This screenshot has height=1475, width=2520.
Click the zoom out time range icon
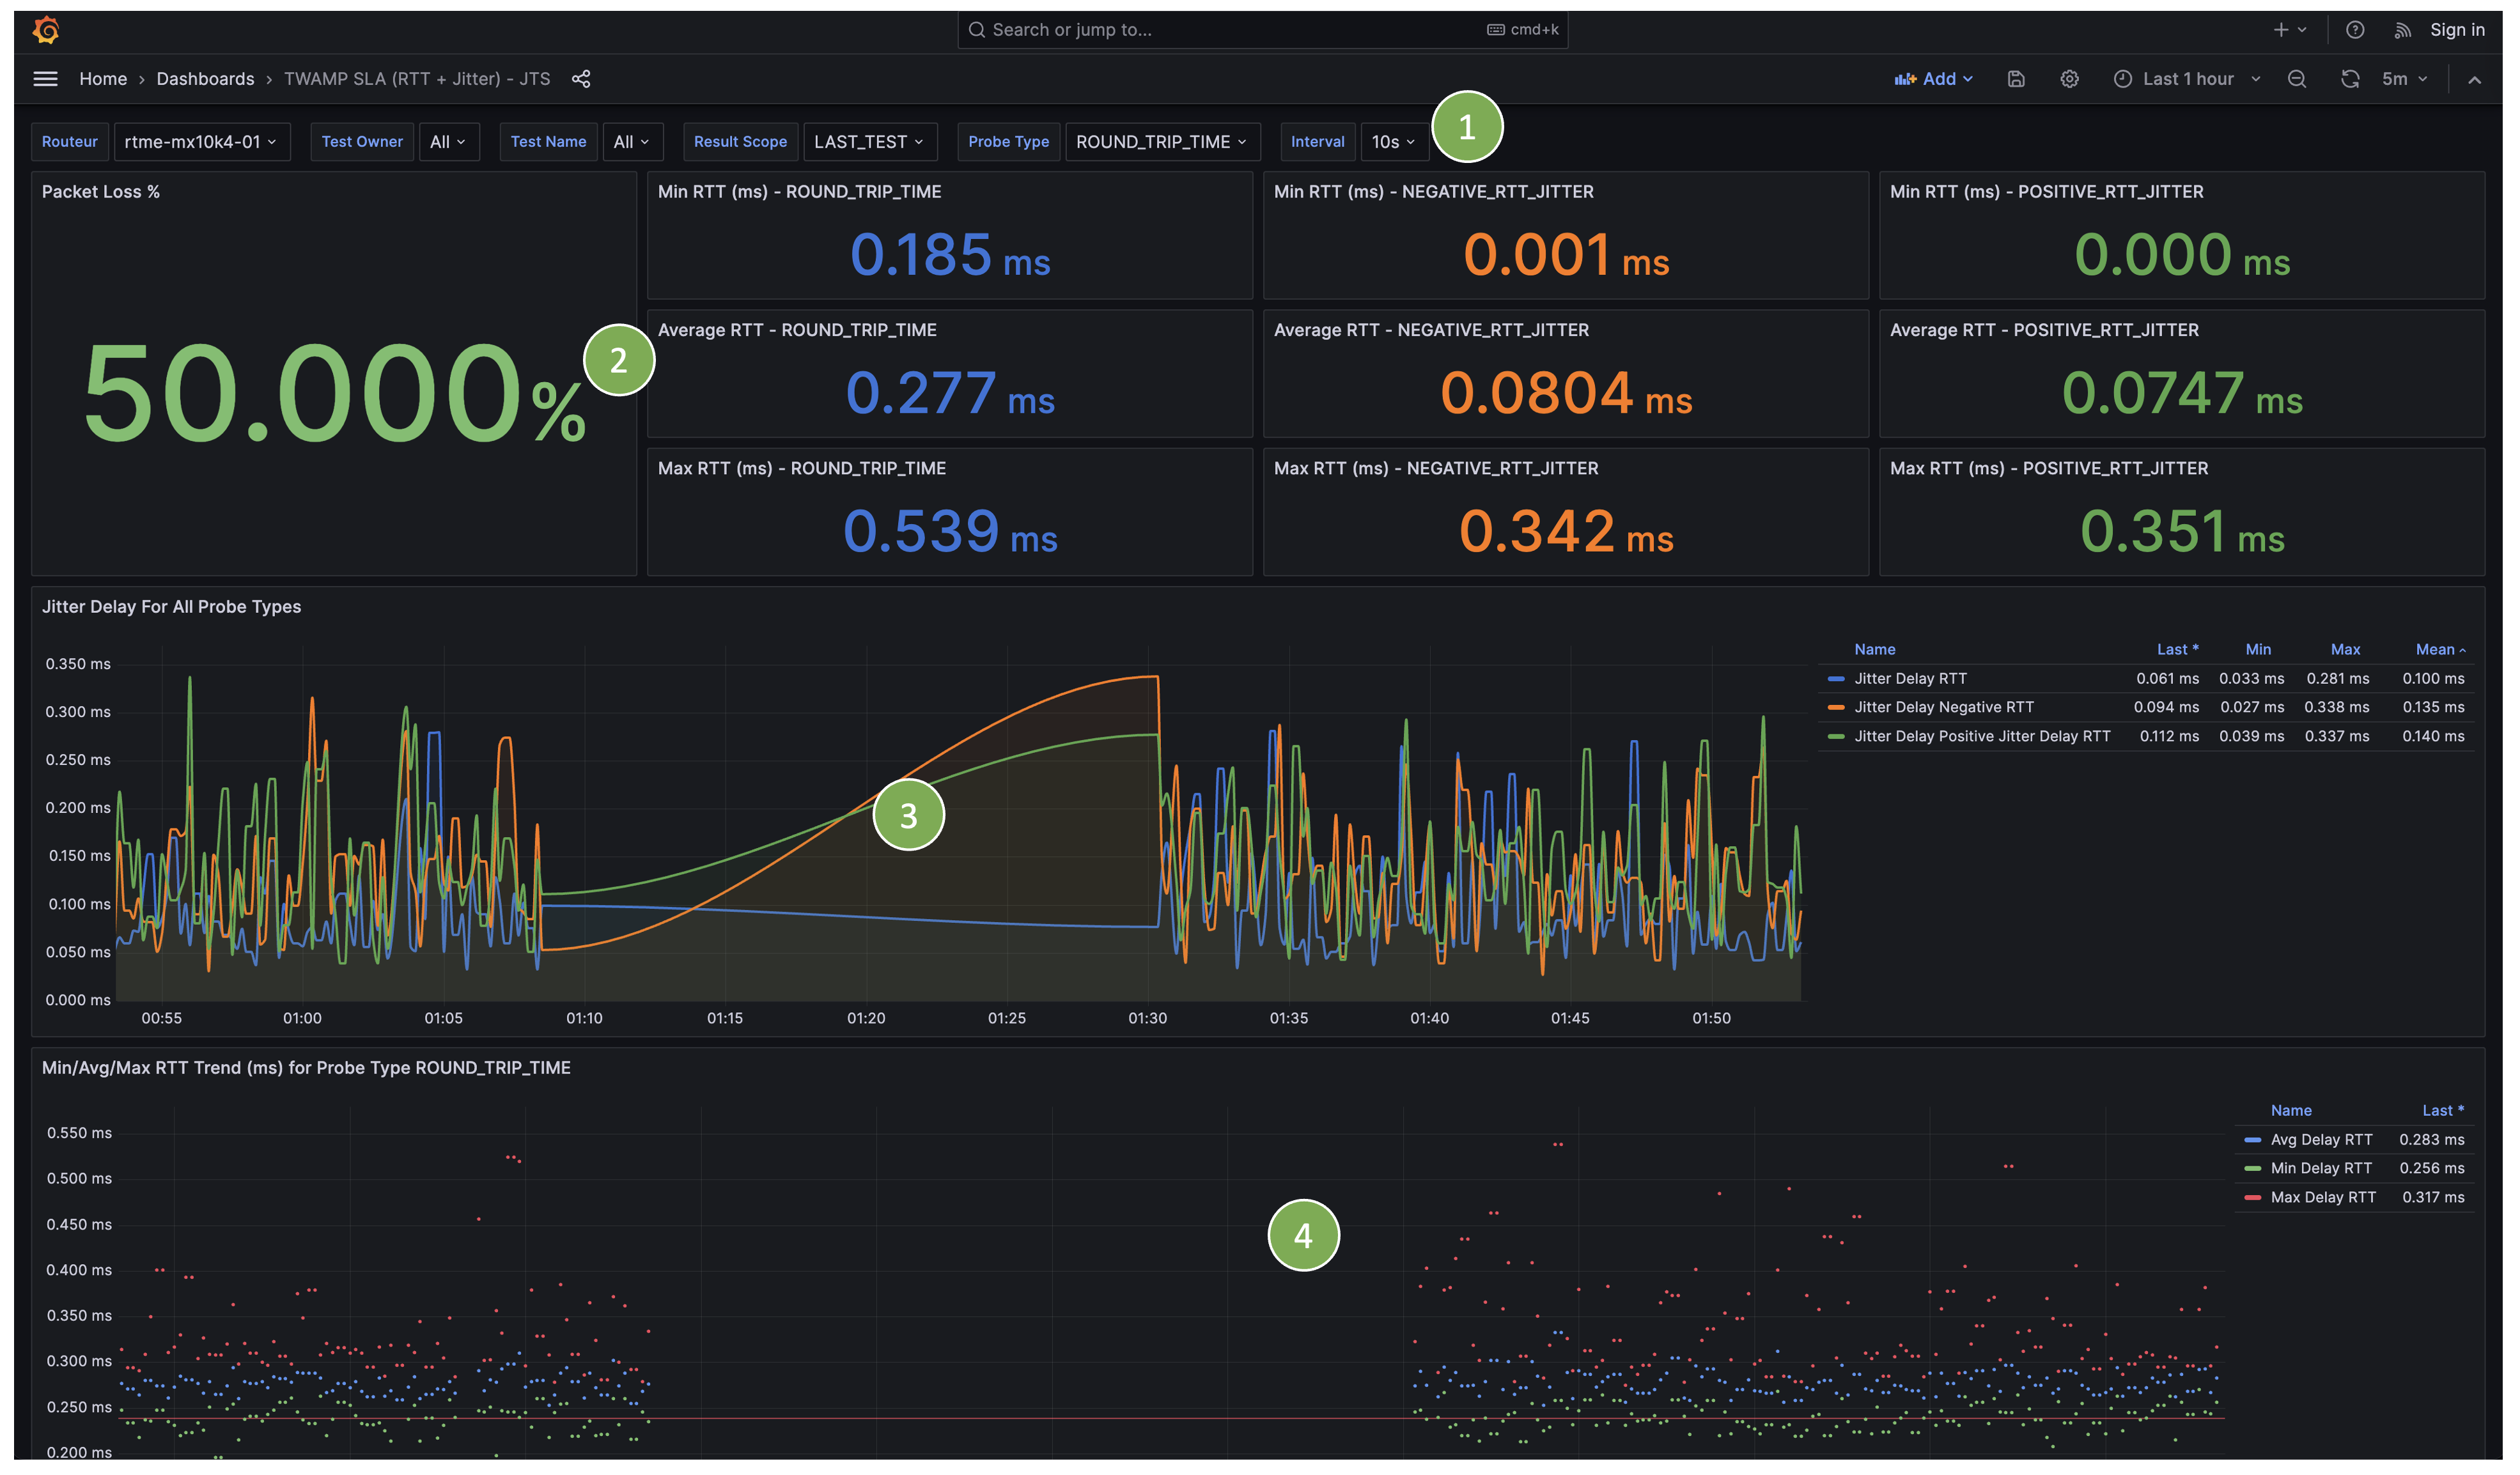2297,79
